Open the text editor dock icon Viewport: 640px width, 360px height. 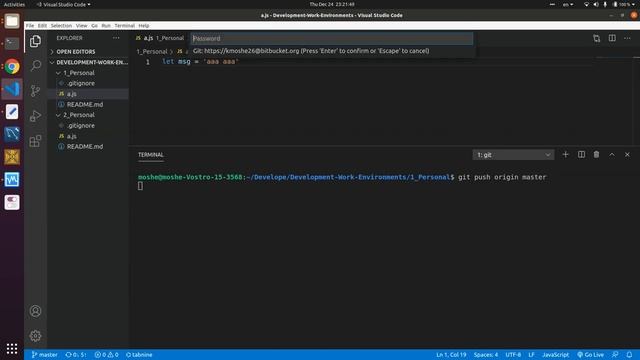point(12,111)
